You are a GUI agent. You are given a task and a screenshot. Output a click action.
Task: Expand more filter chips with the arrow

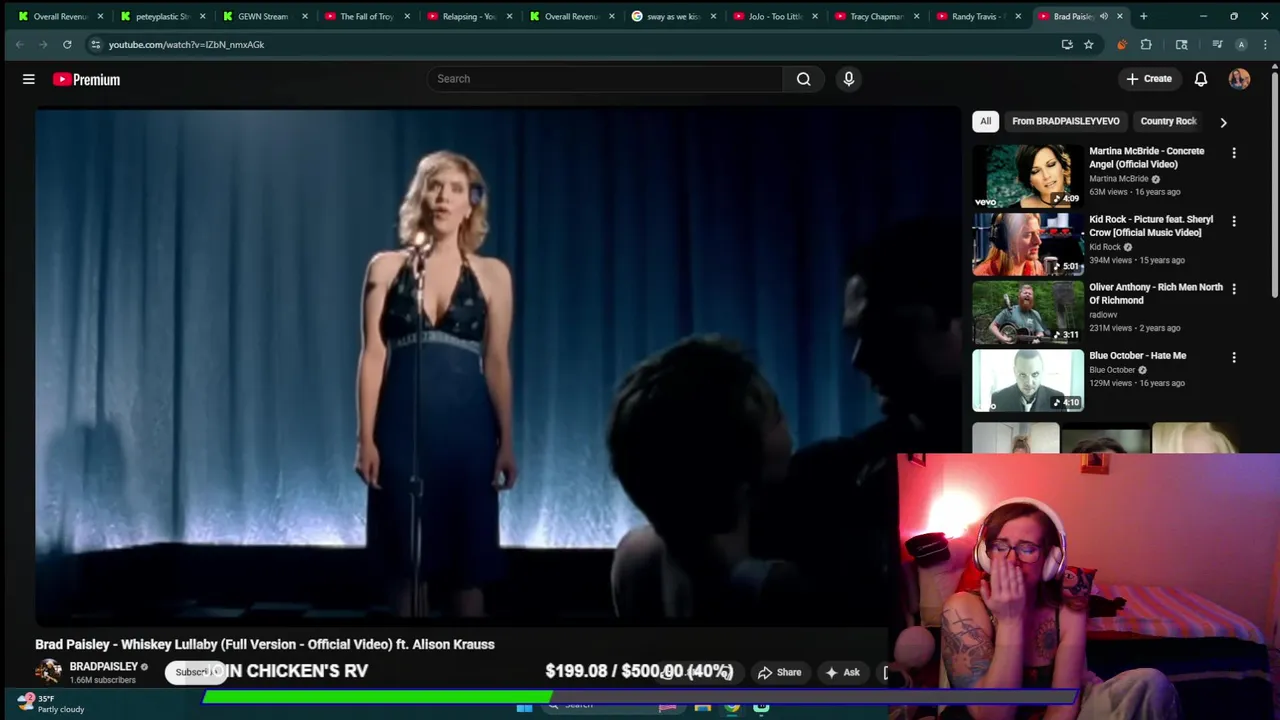[x=1223, y=122]
